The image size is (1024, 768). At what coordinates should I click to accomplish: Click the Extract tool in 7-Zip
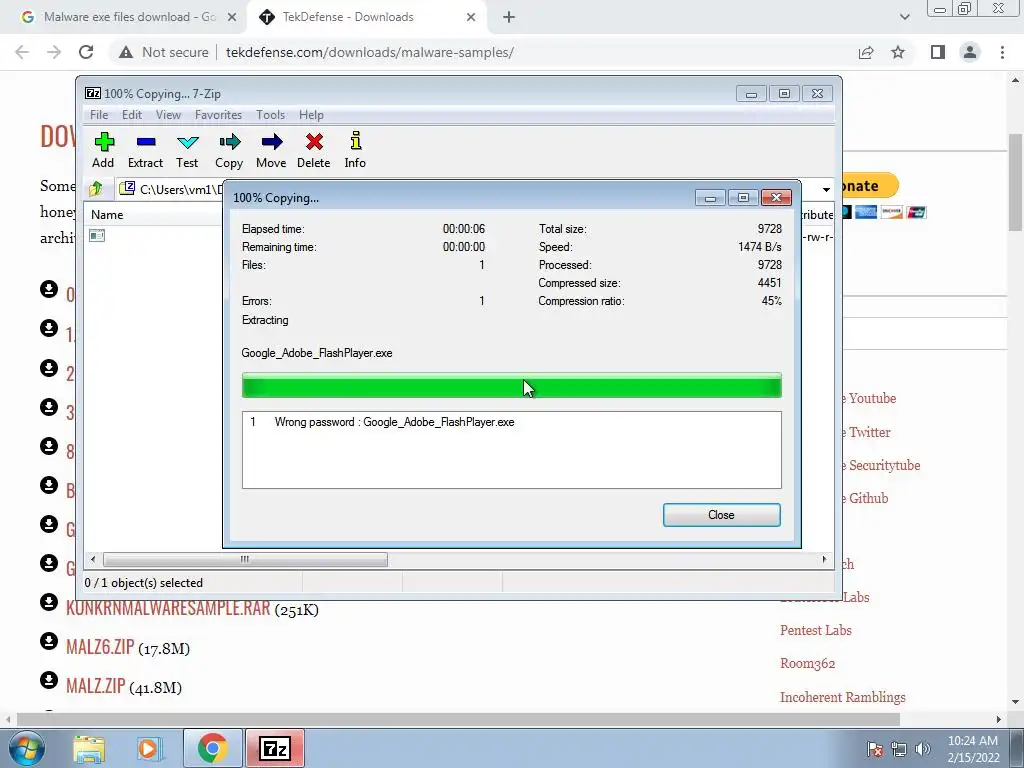[145, 150]
